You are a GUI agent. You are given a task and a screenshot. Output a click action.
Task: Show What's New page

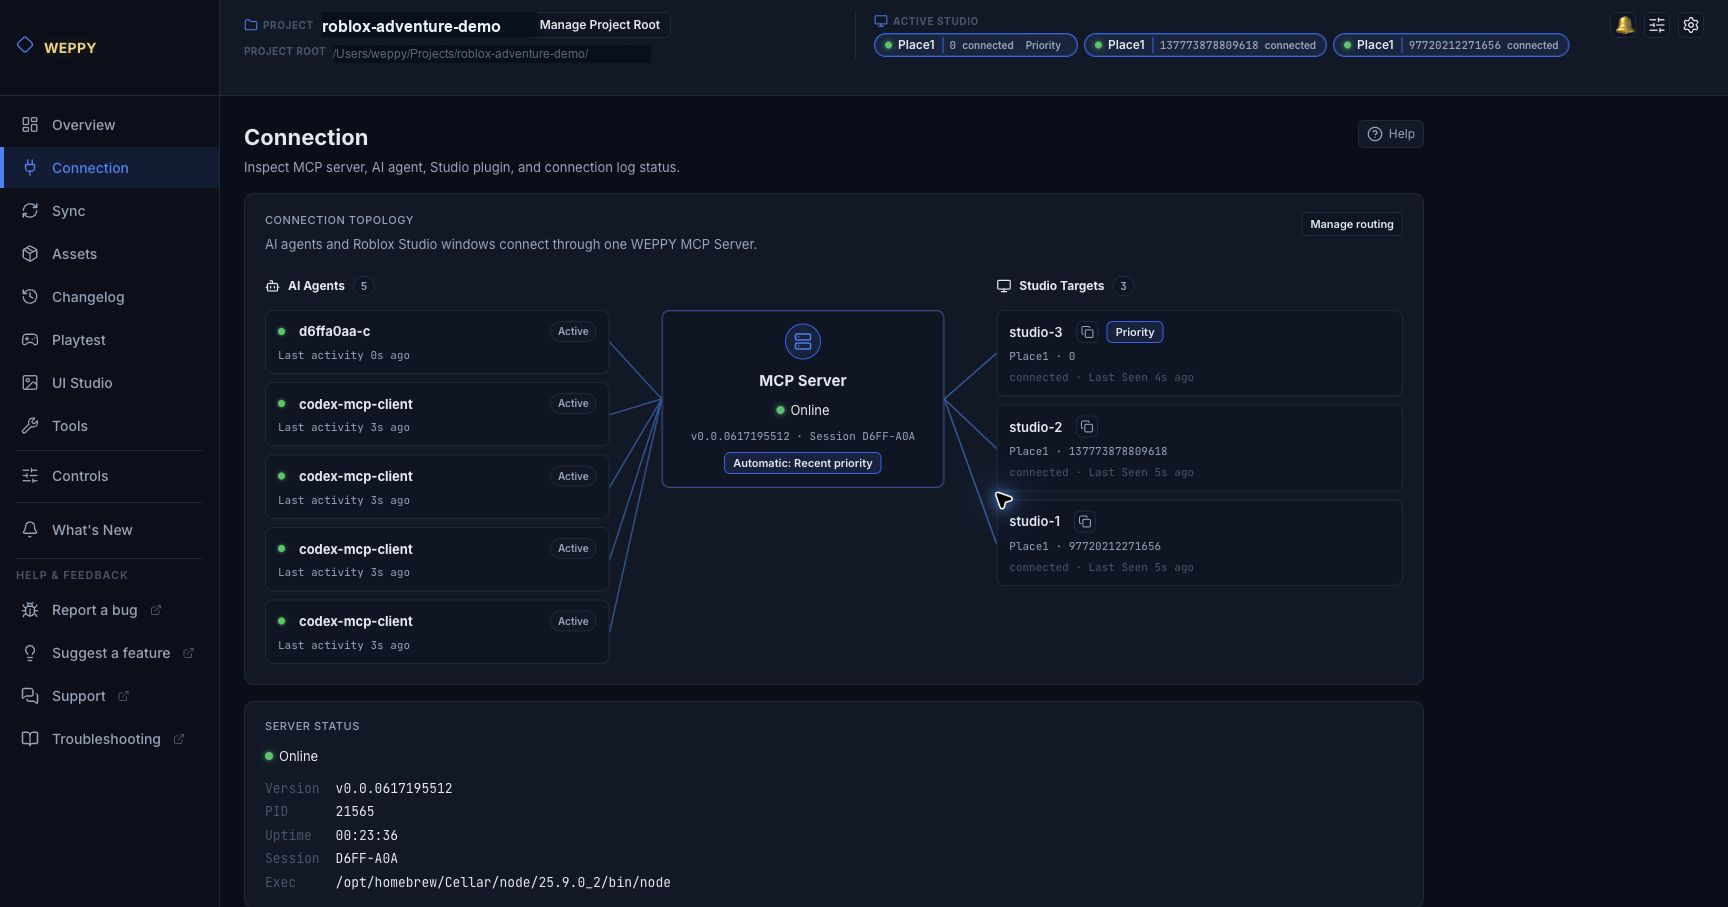110,530
